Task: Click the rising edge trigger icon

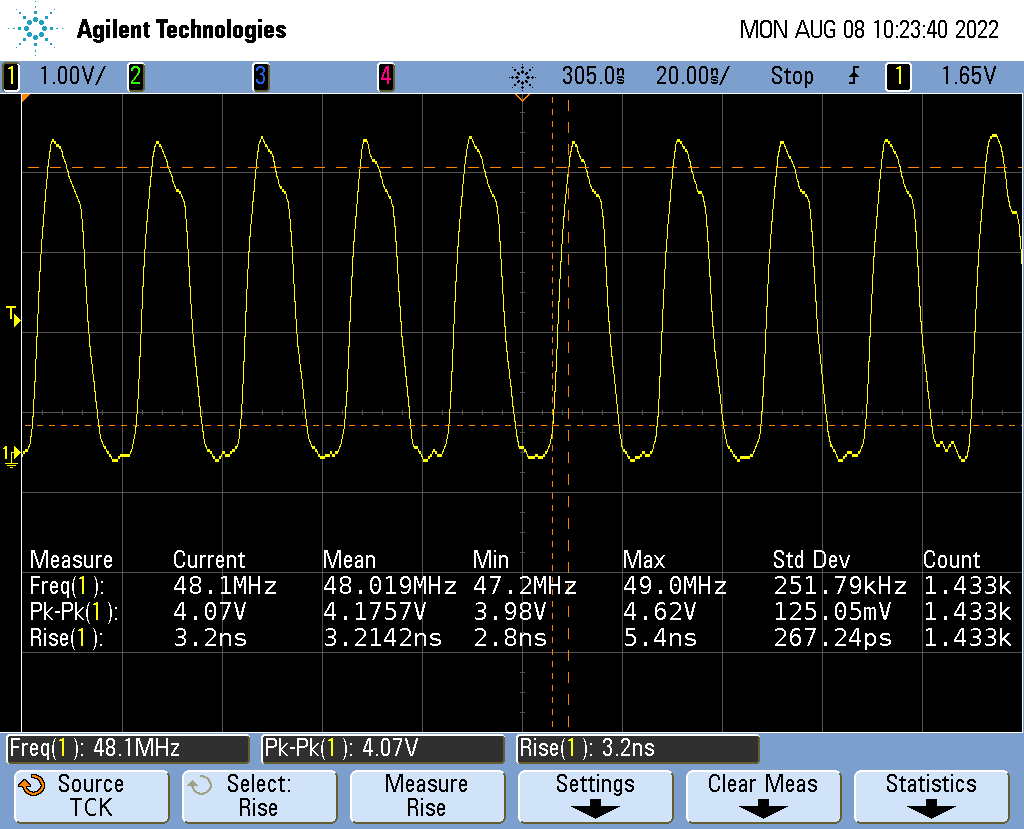Action: tap(853, 76)
